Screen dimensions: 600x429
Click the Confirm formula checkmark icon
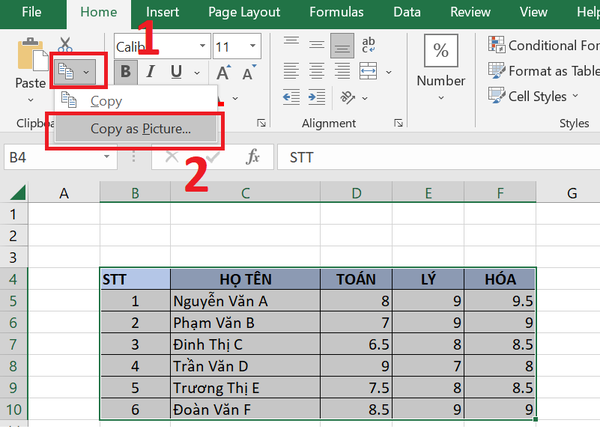tap(212, 157)
